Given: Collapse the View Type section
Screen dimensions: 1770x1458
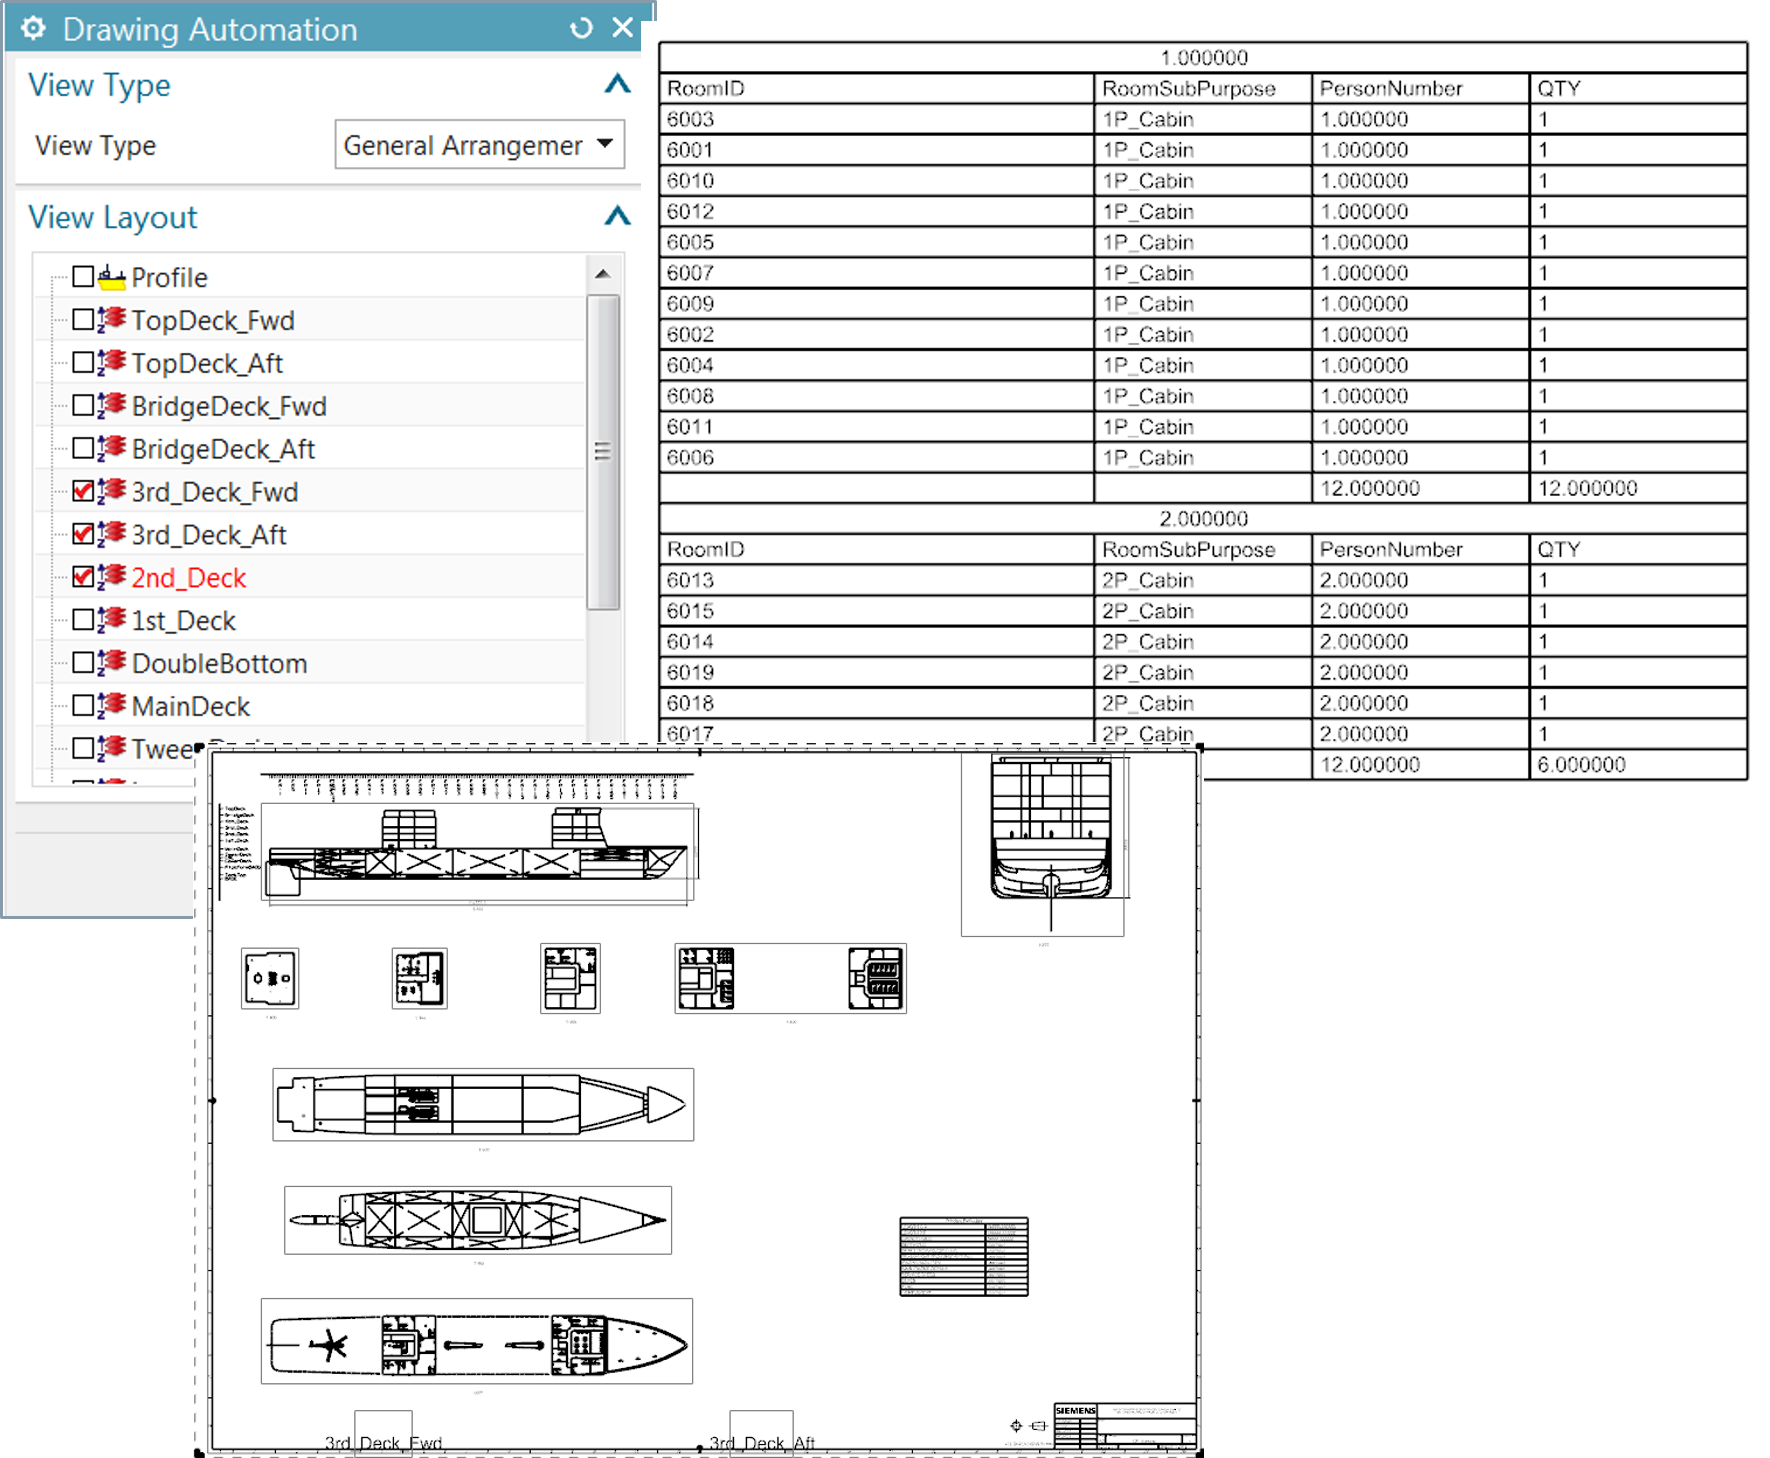Looking at the screenshot, I should tap(617, 85).
